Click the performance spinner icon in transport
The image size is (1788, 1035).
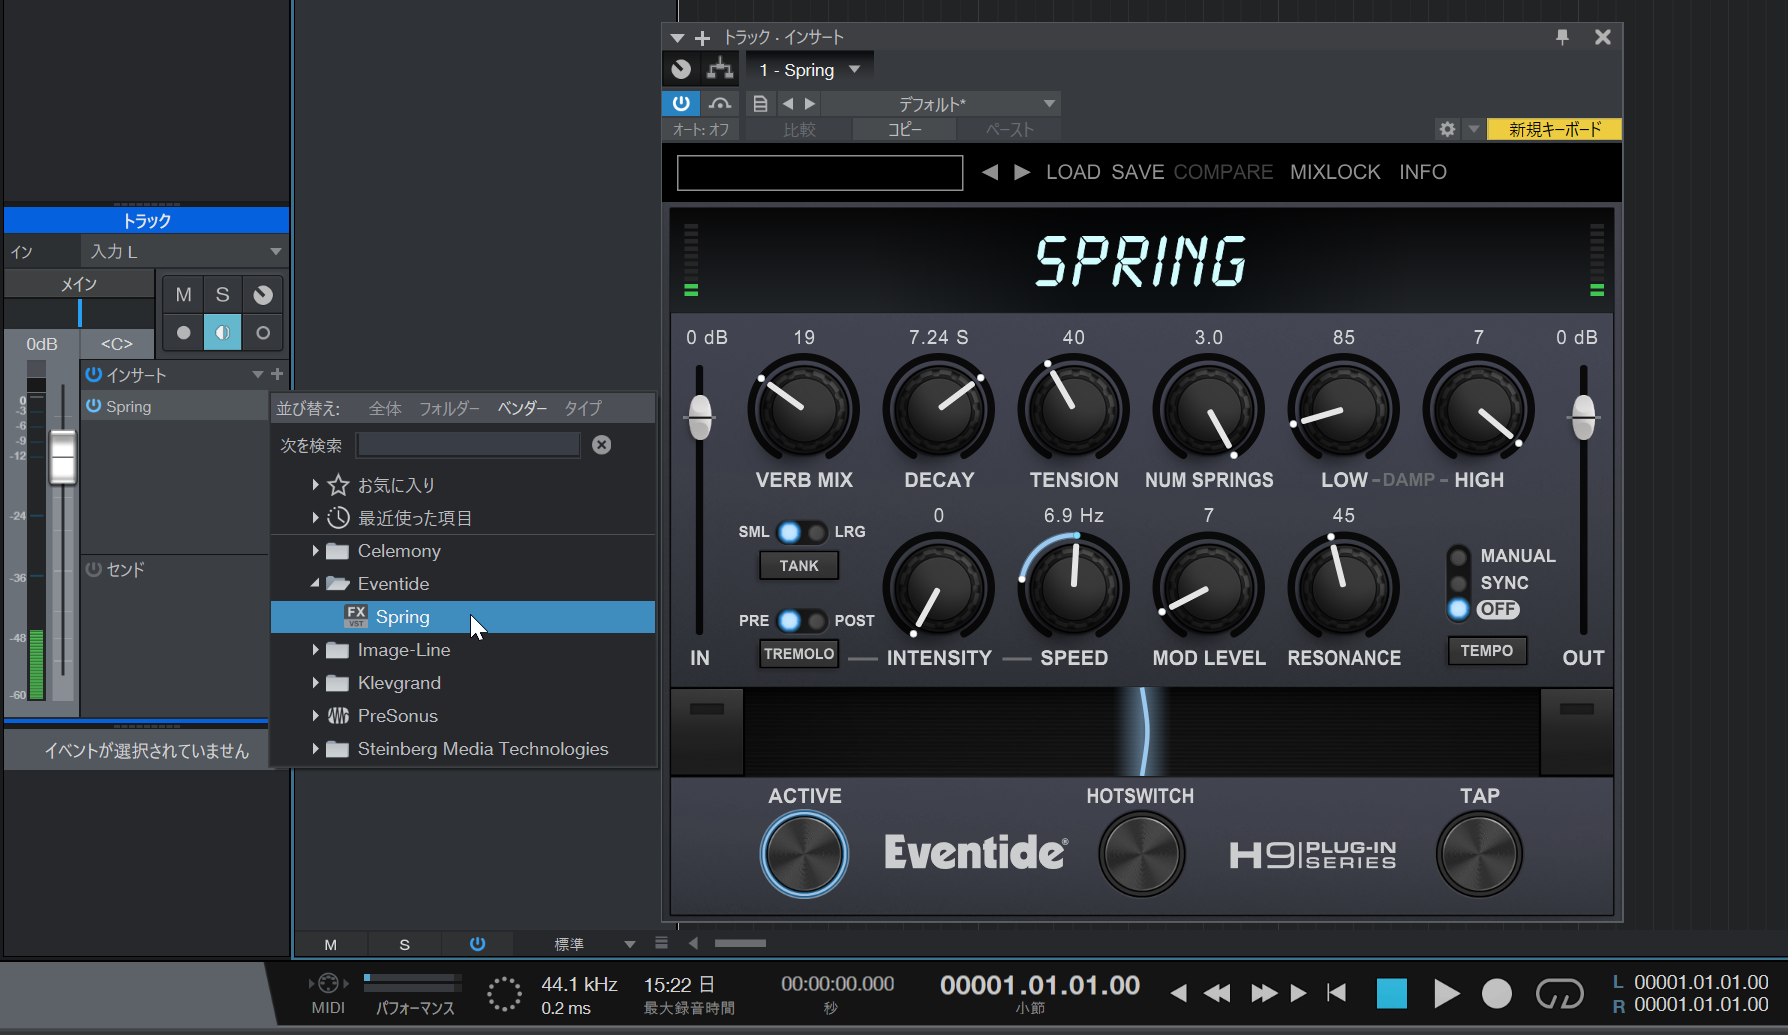point(504,994)
